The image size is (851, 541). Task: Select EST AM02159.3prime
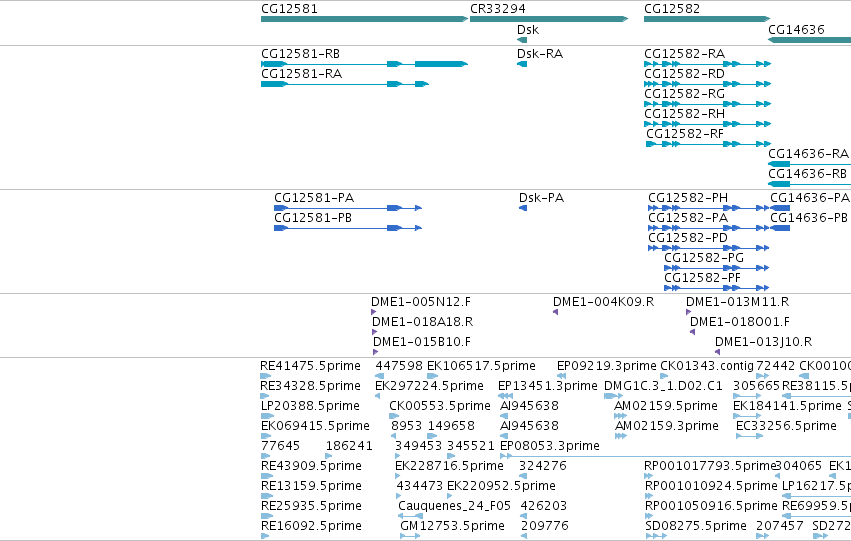621,436
